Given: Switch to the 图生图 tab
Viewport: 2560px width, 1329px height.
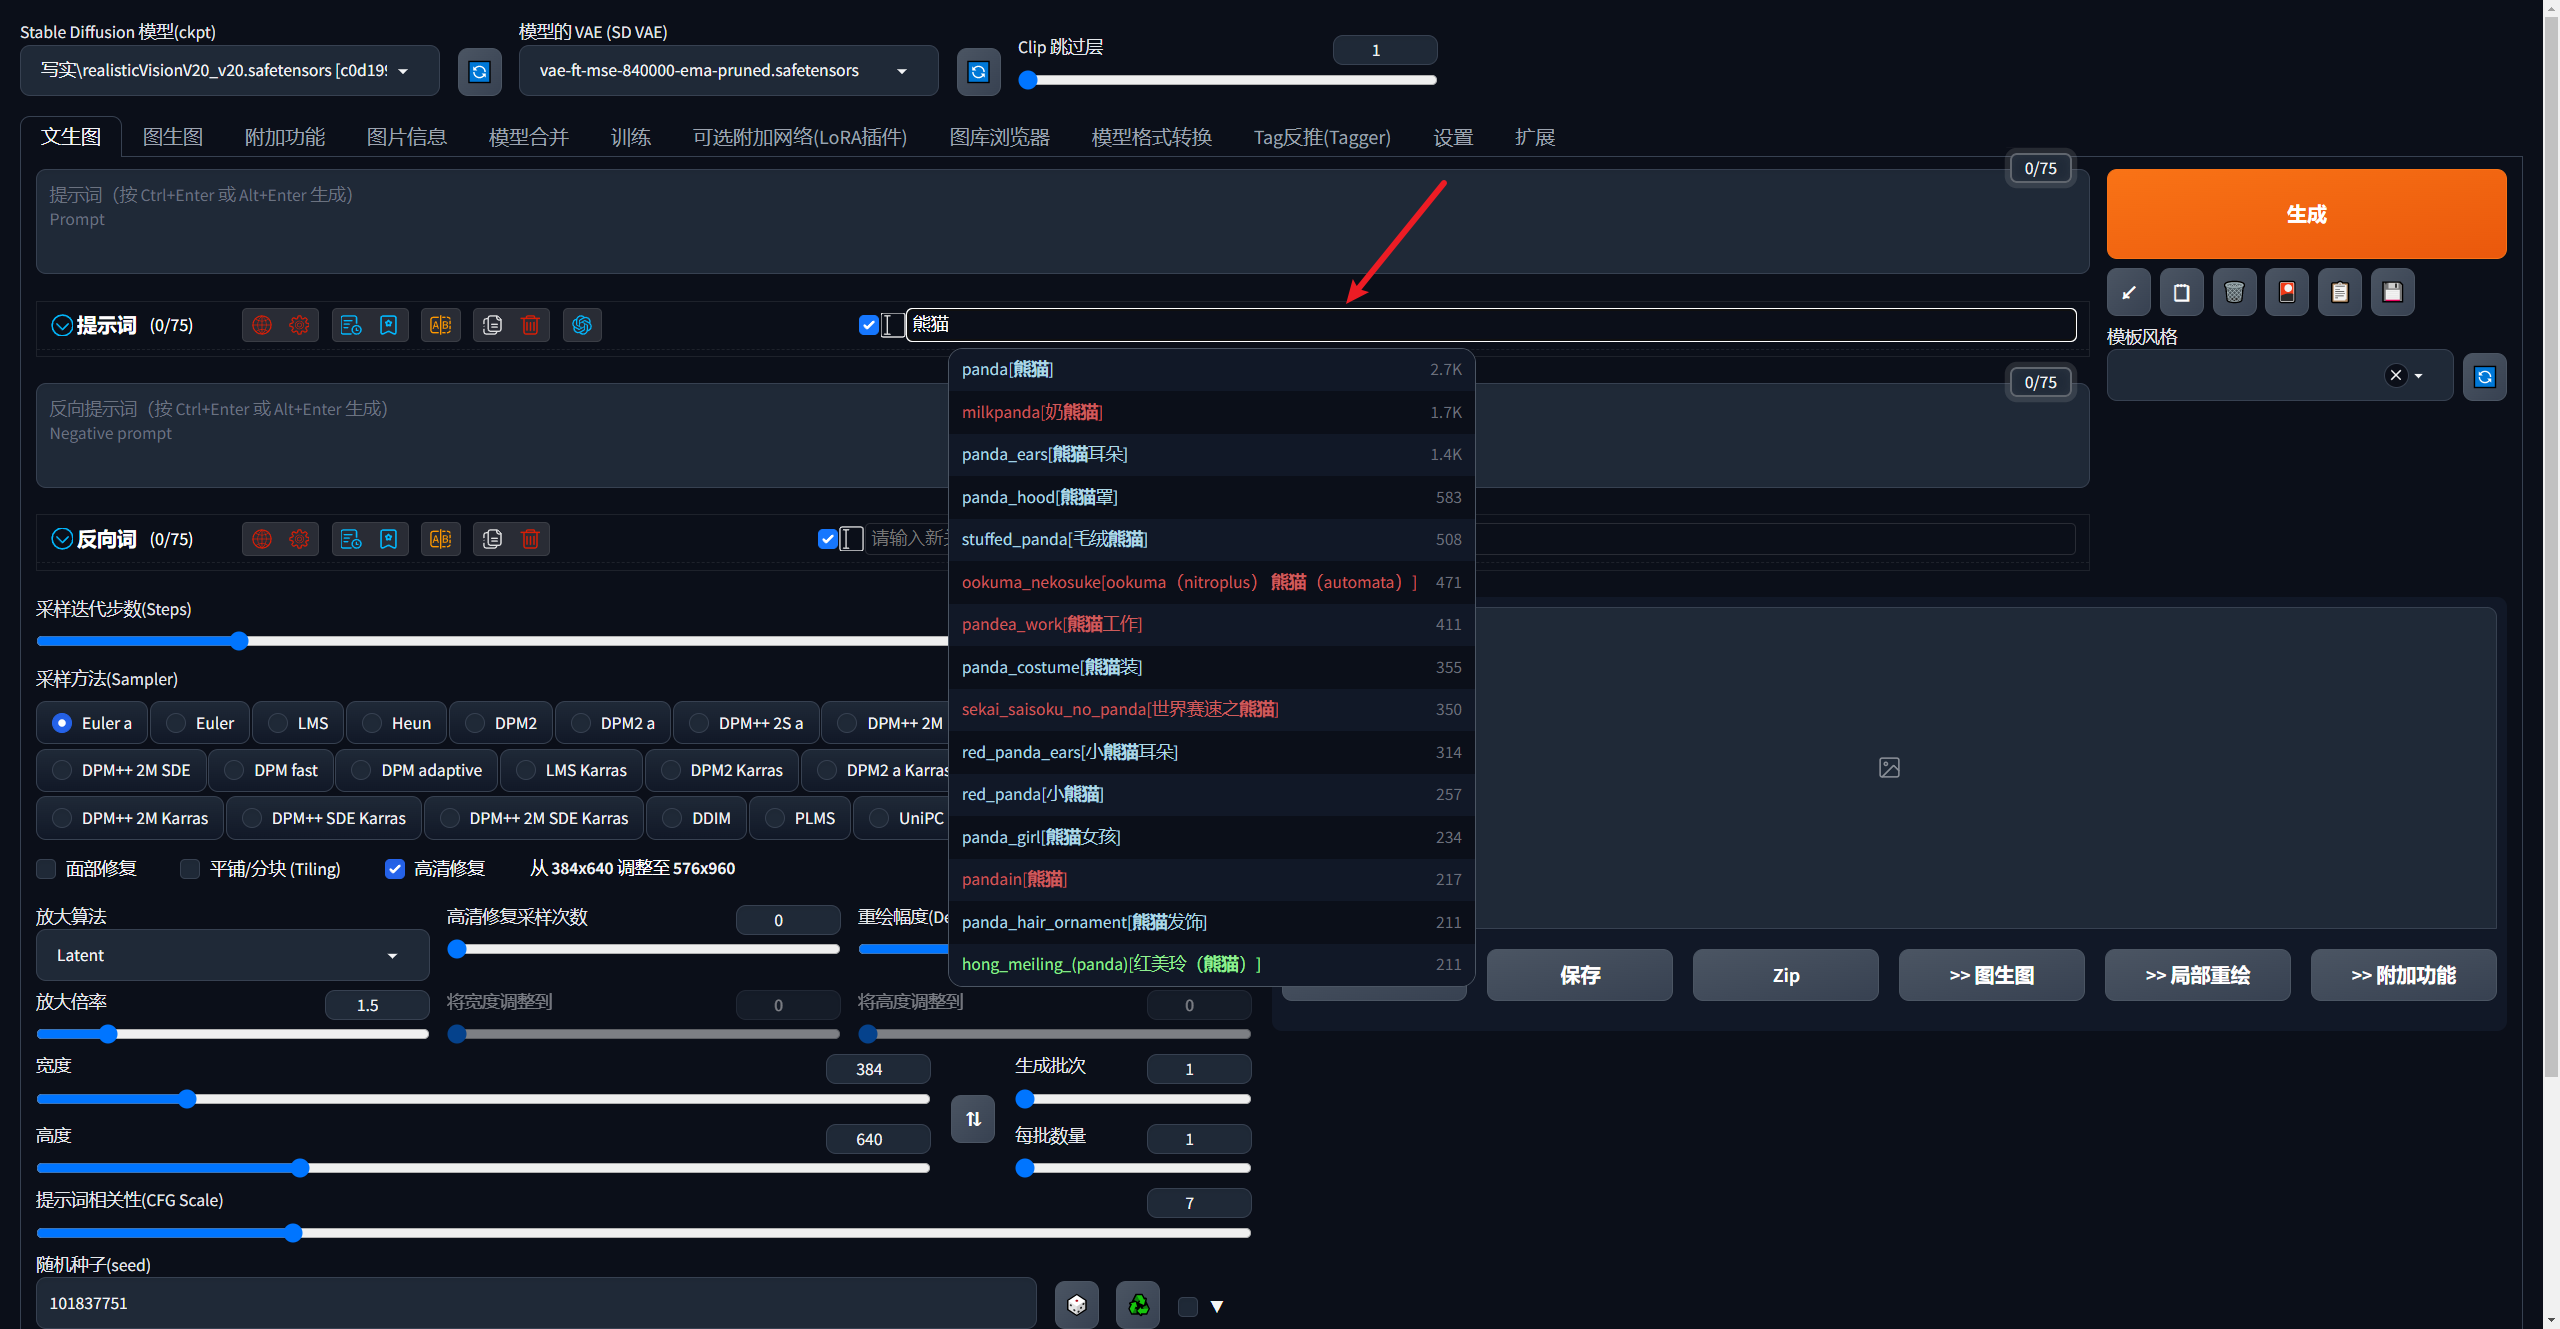Looking at the screenshot, I should pyautogui.click(x=173, y=137).
